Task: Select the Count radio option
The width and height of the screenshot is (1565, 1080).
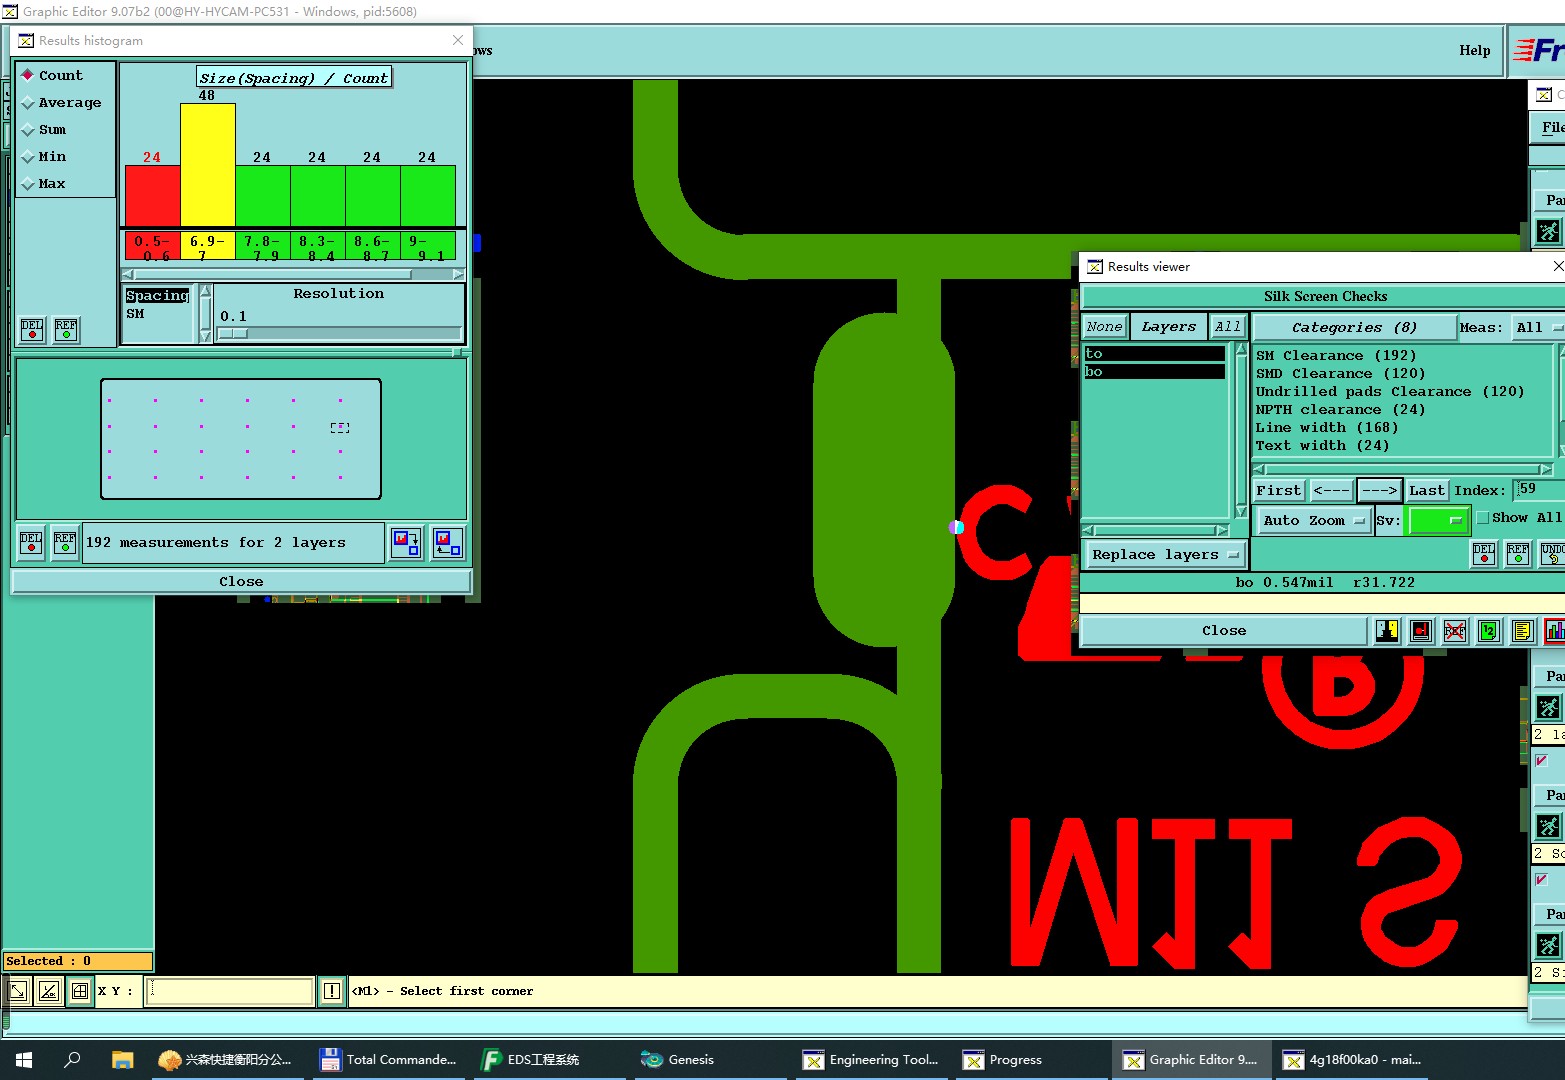Action: coord(53,75)
